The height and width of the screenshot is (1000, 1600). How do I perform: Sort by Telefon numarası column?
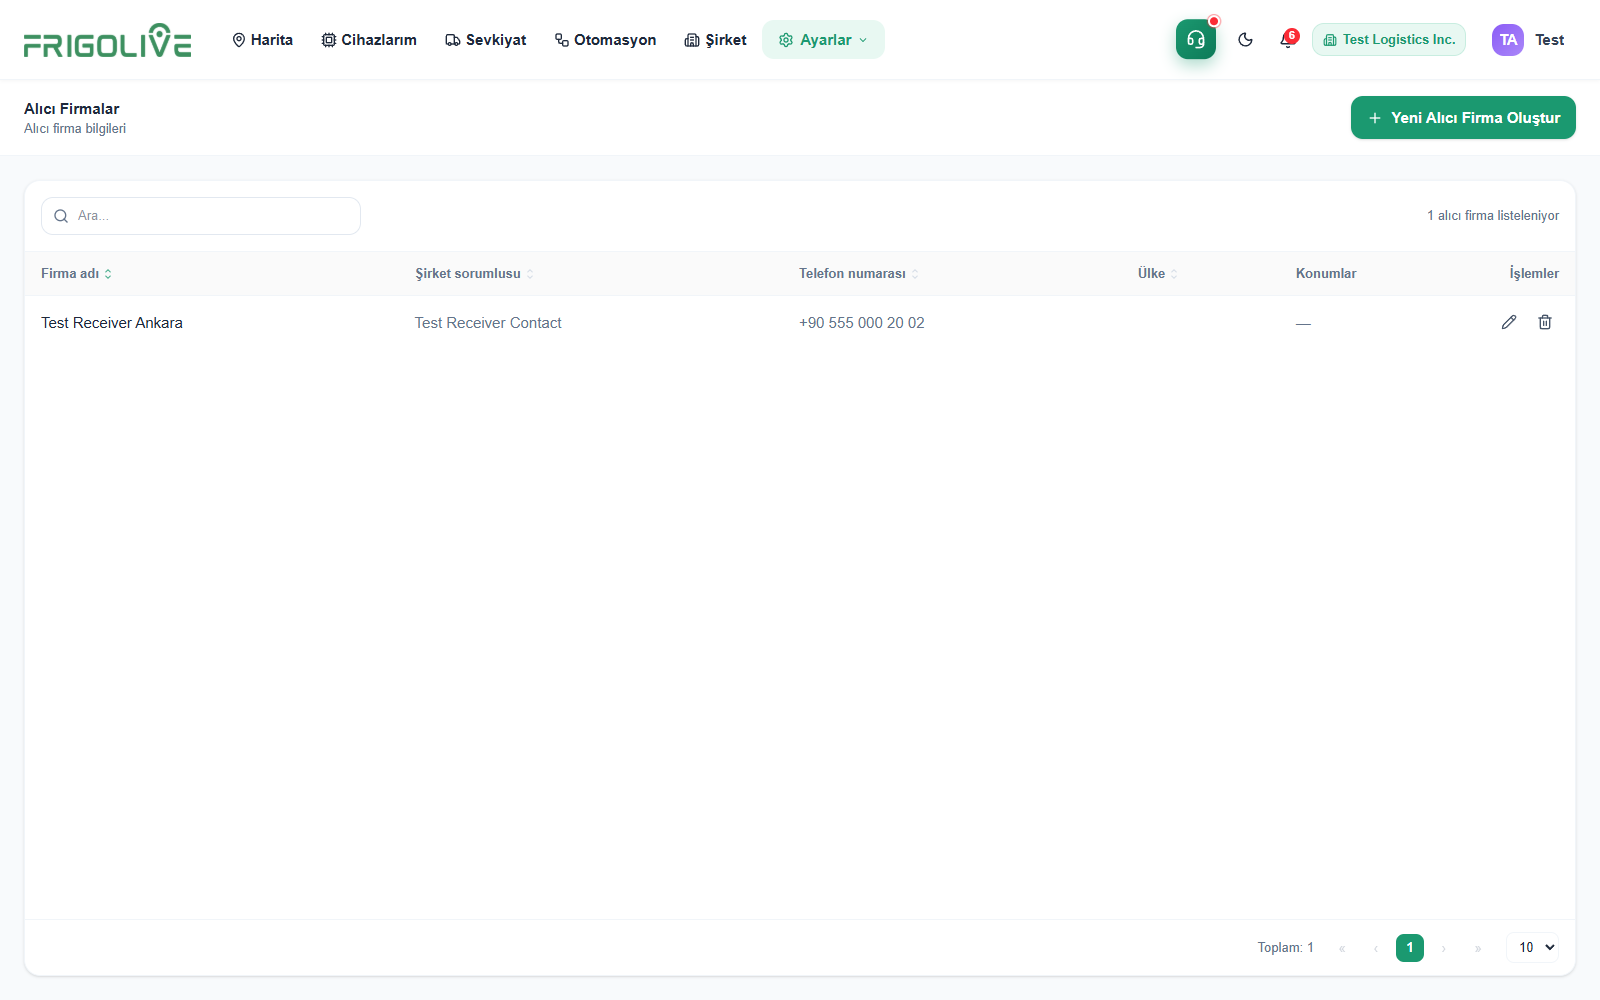pos(859,274)
